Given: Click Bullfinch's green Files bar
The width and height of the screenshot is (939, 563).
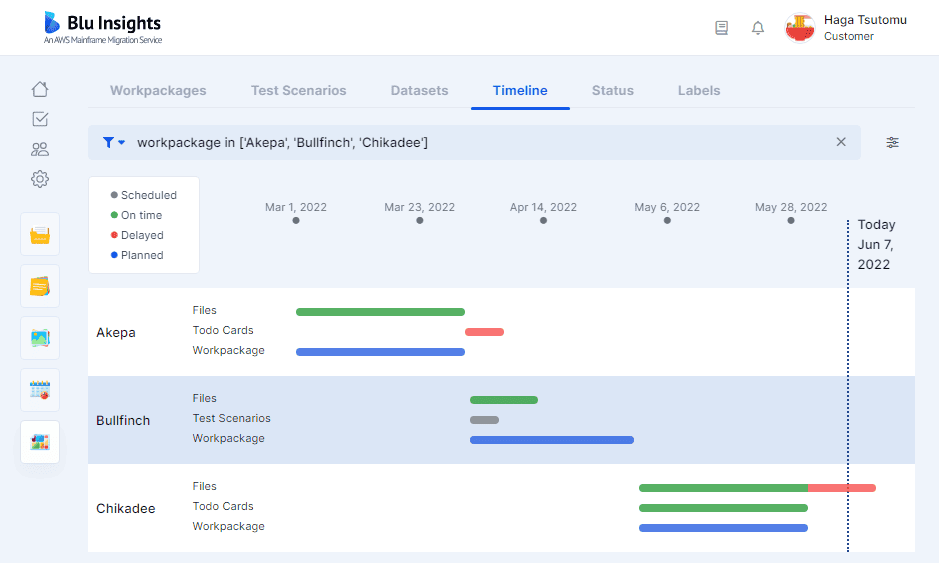Looking at the screenshot, I should point(504,400).
